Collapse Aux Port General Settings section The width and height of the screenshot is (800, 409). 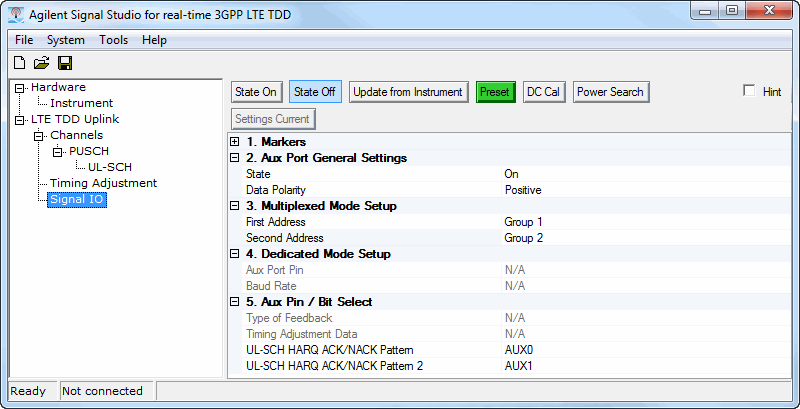tap(235, 158)
